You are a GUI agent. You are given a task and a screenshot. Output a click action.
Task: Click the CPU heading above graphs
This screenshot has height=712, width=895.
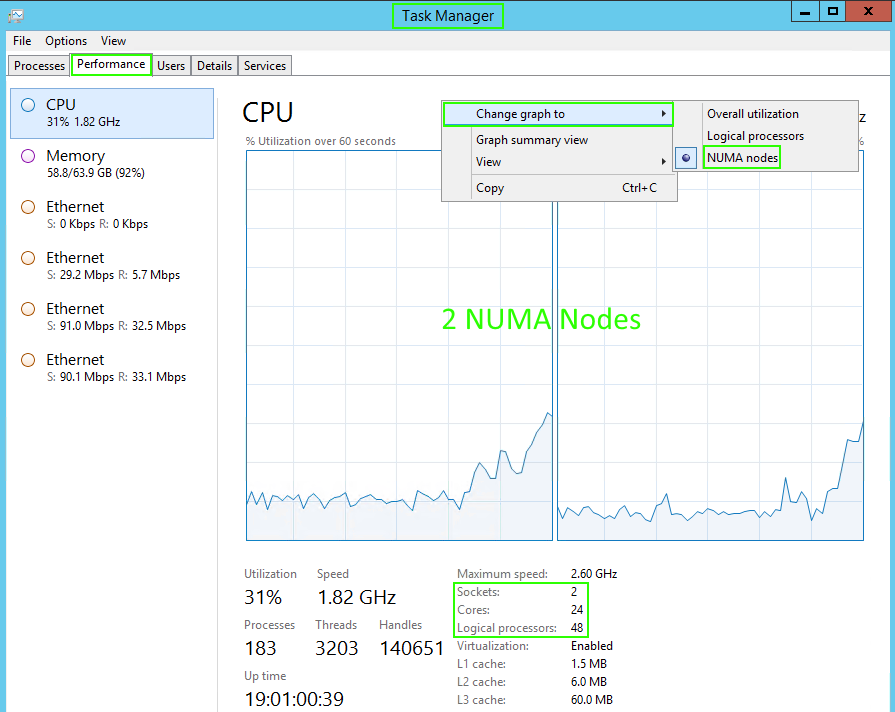[268, 112]
